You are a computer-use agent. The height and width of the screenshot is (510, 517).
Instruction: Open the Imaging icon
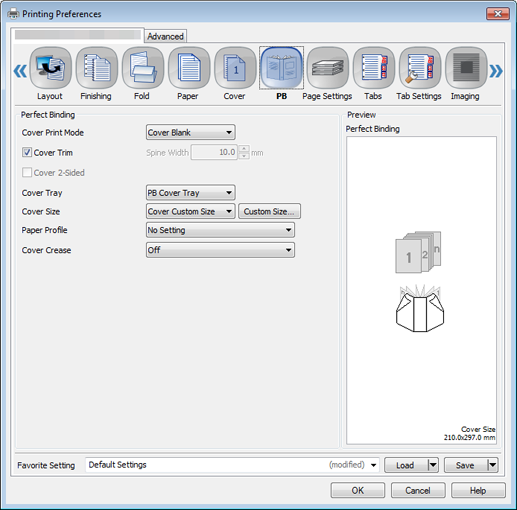coord(466,68)
